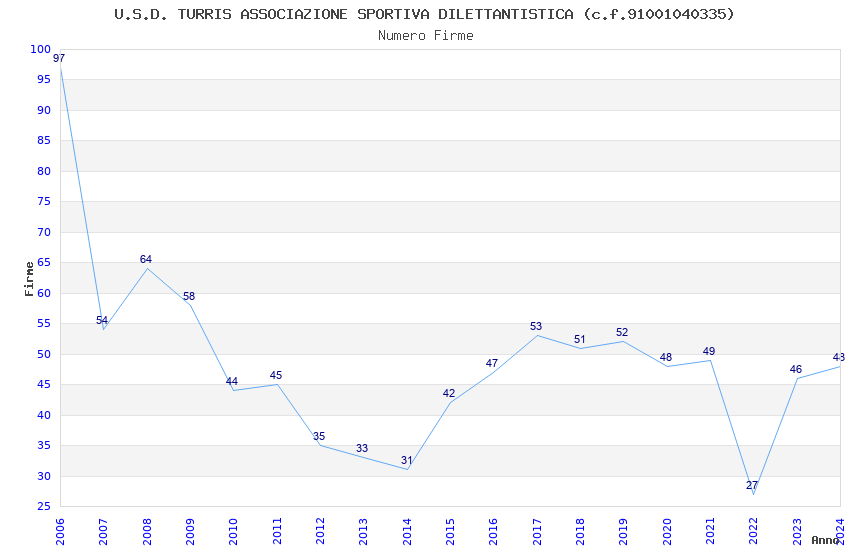Click year 2008 on the horizontal axis
Image resolution: width=850 pixels, height=550 pixels.
point(146,531)
